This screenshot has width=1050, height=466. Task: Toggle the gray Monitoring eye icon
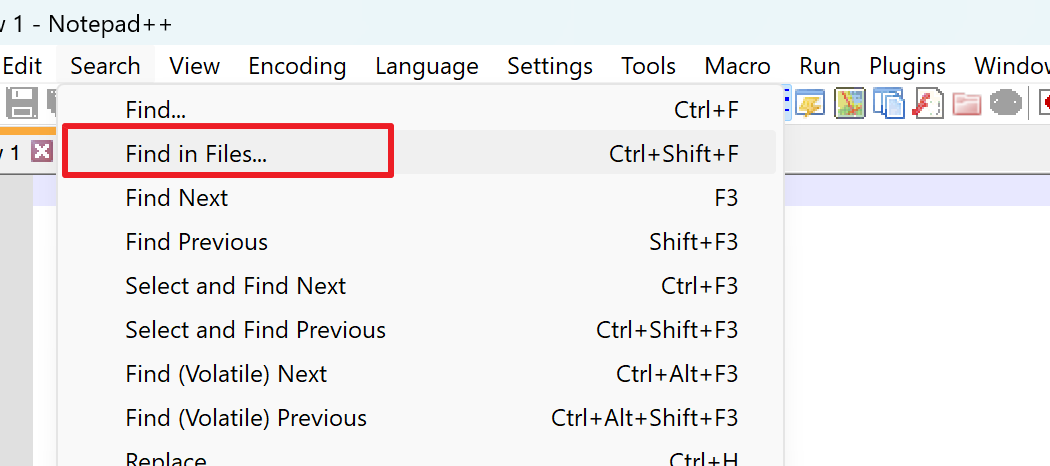click(x=1006, y=104)
